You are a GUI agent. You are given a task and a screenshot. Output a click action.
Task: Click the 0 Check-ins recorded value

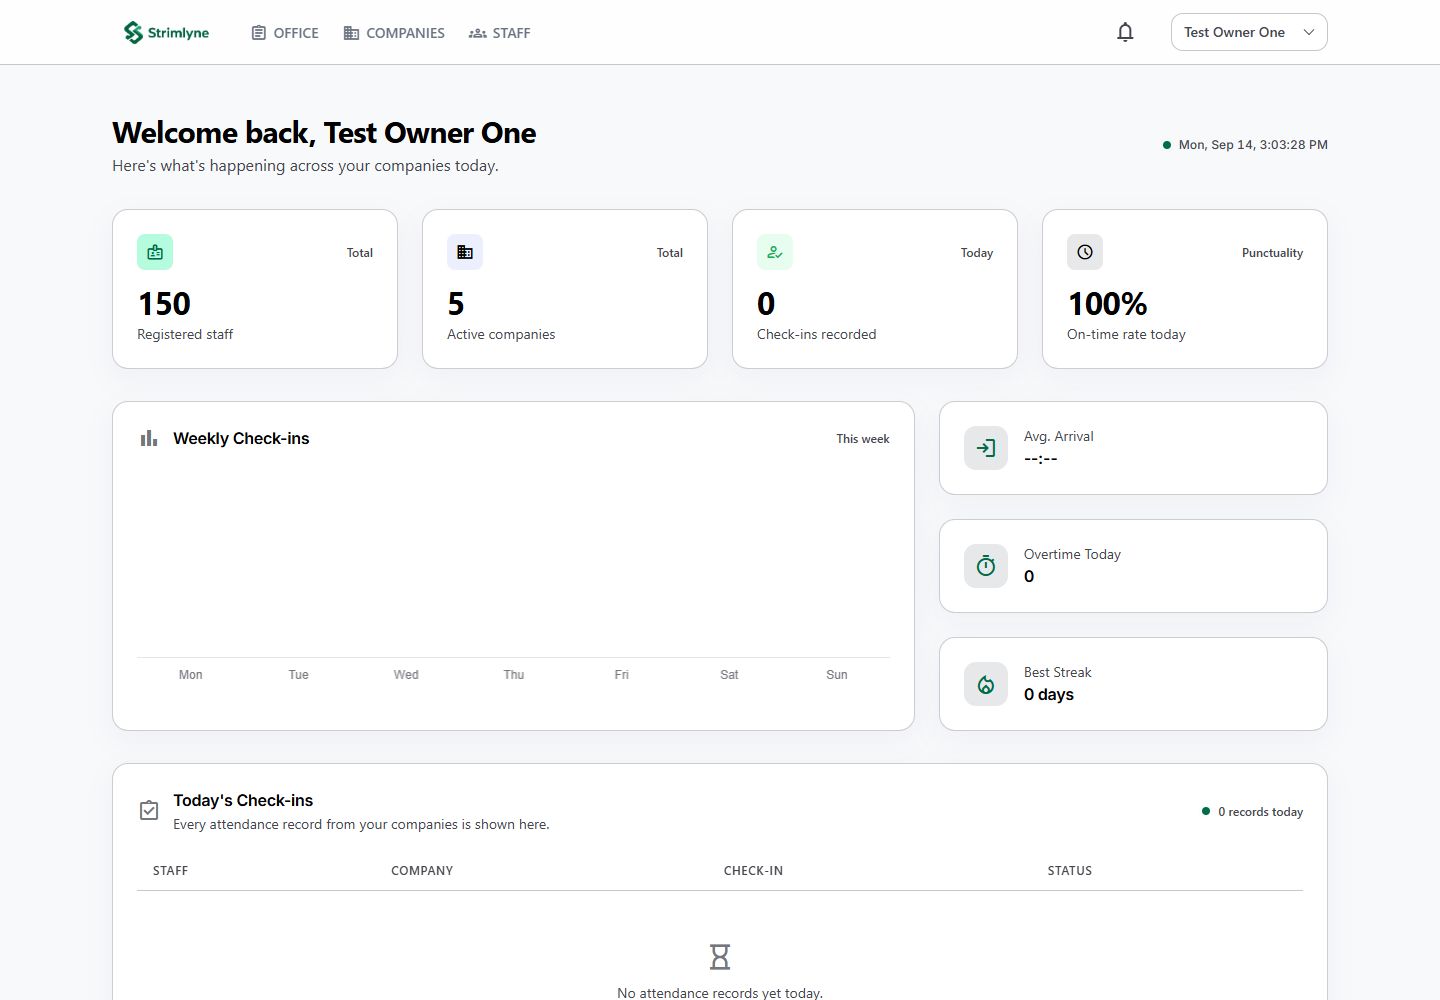pos(766,303)
